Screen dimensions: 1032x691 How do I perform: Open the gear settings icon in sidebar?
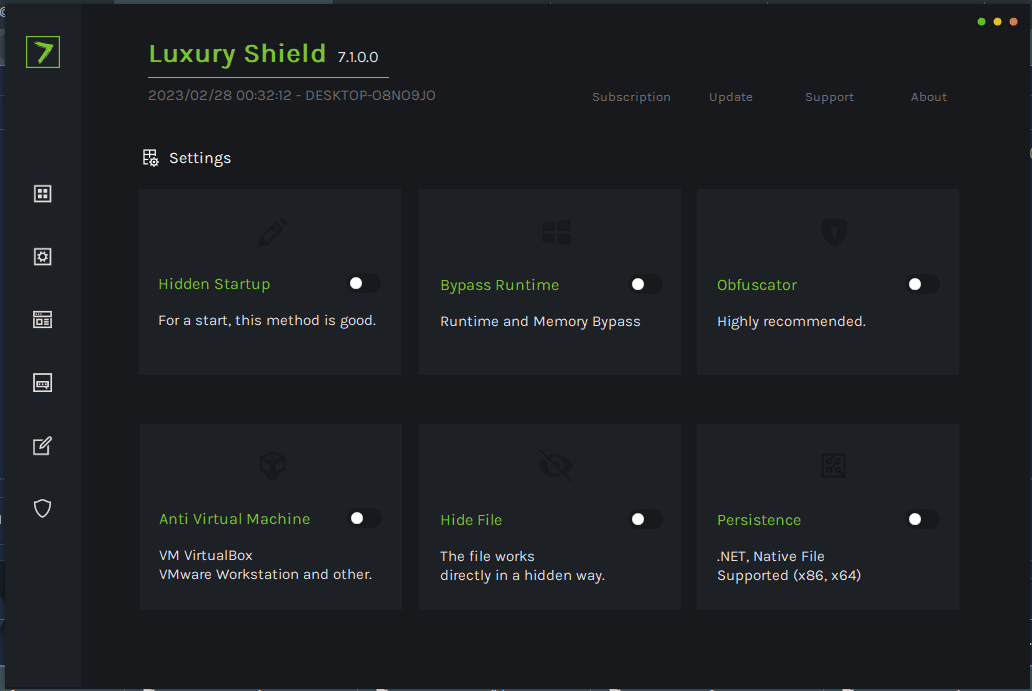43,257
